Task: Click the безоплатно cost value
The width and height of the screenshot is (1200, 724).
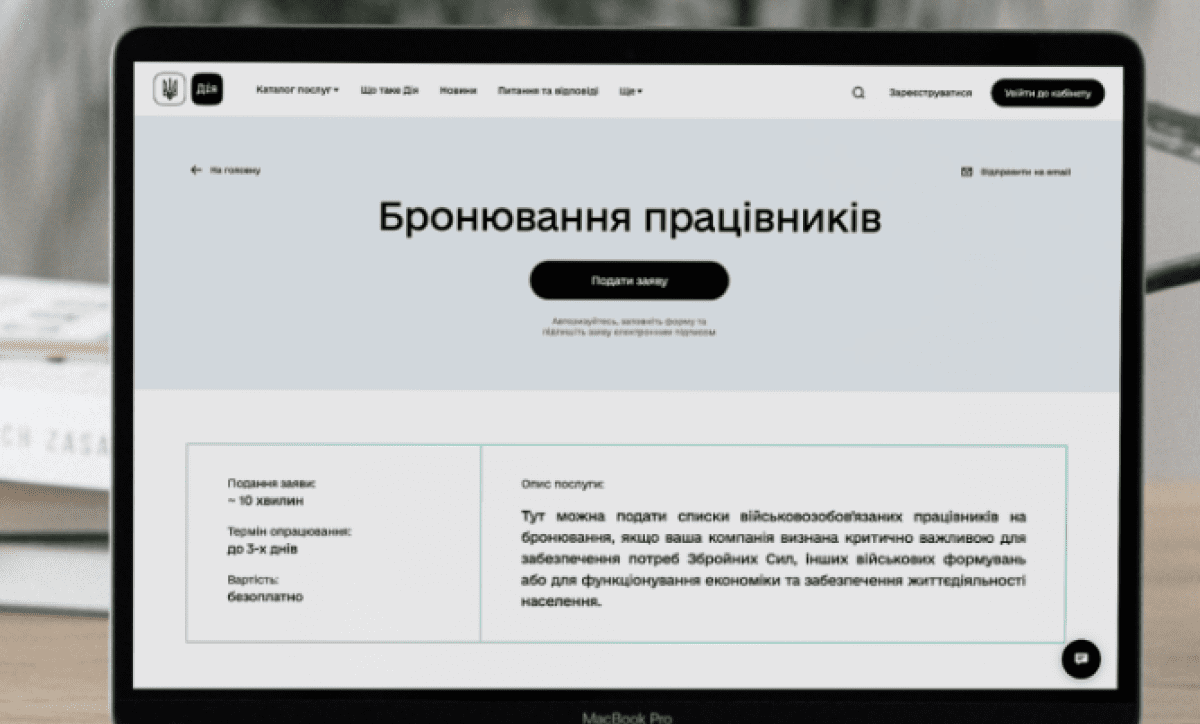Action: 265,597
